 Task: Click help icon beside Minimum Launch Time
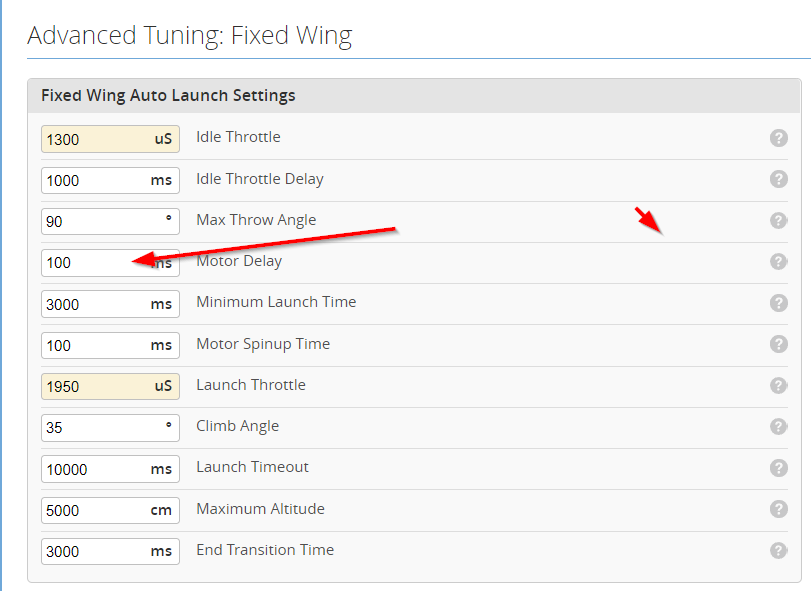pos(778,303)
